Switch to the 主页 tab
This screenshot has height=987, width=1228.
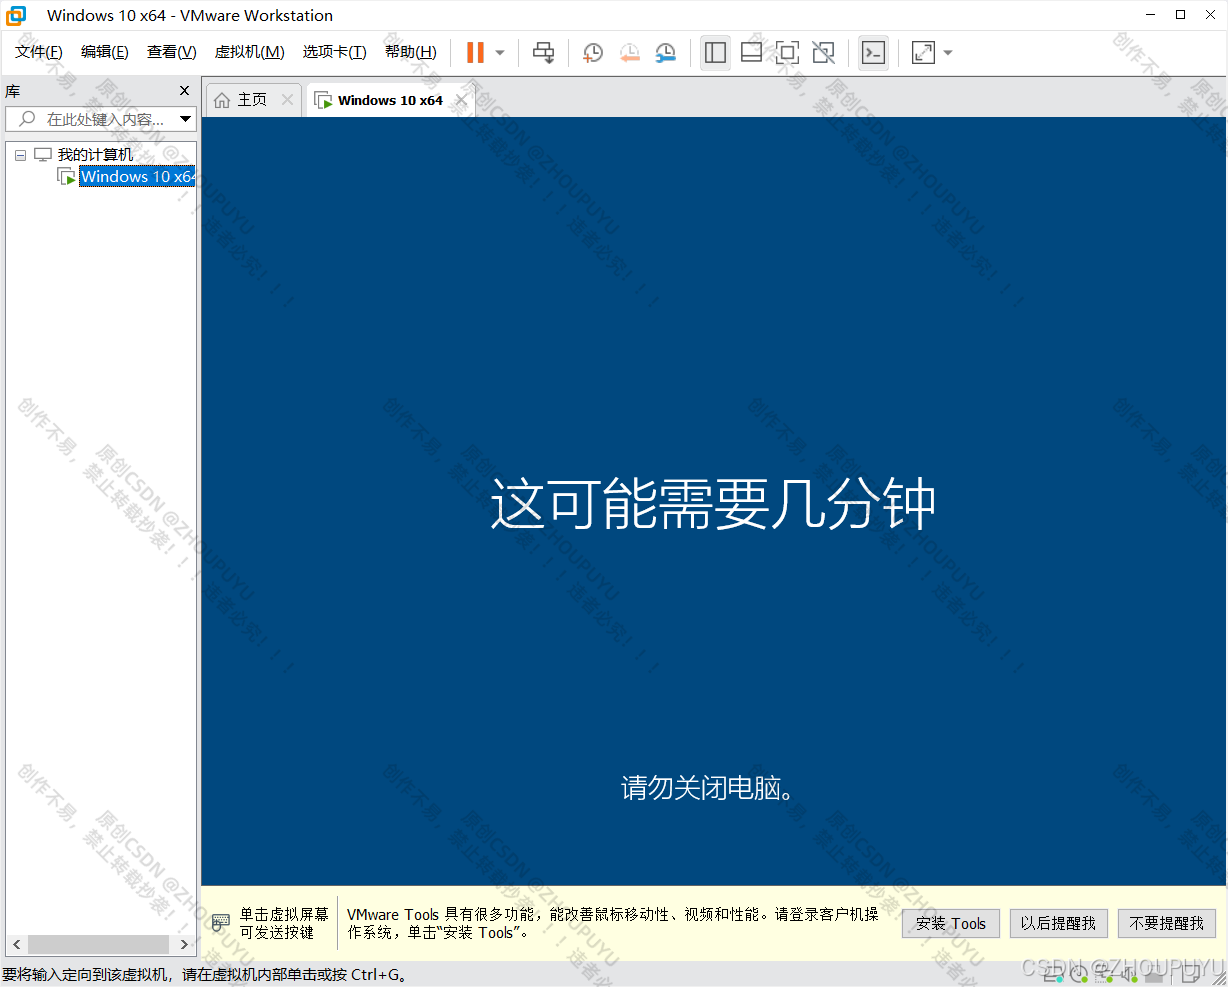click(252, 100)
